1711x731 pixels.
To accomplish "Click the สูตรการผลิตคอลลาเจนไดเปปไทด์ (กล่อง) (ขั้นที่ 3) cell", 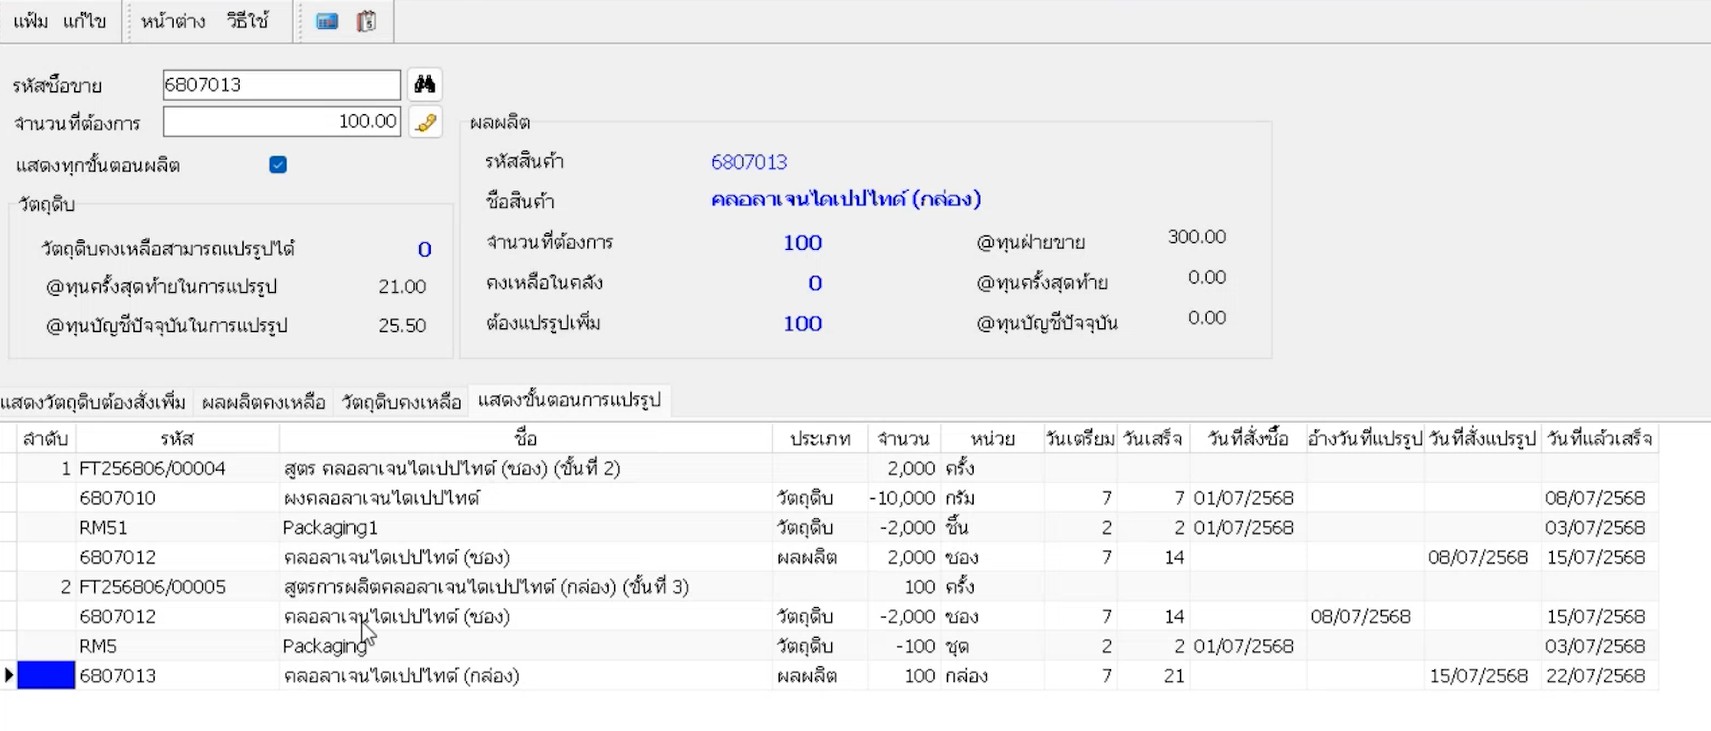I will (x=526, y=587).
